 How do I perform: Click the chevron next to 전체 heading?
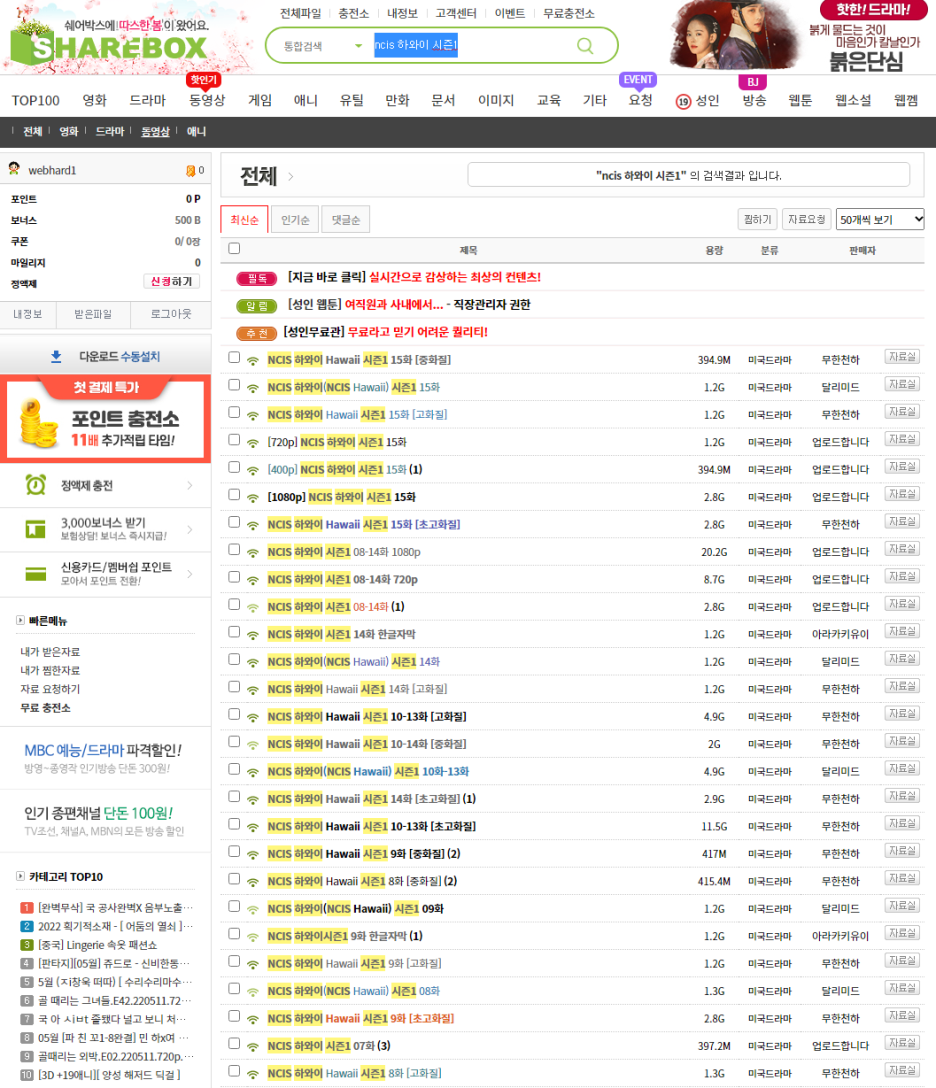(x=290, y=177)
